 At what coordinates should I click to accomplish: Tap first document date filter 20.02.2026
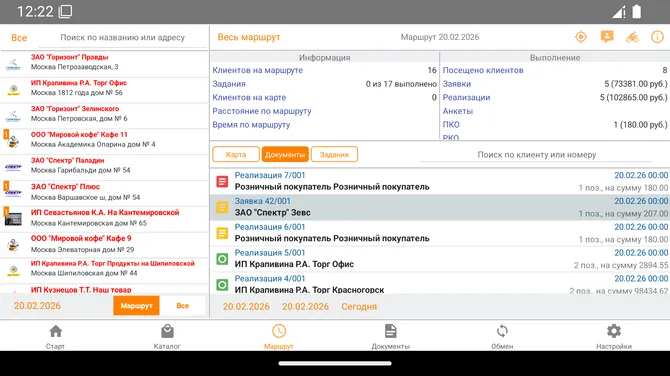coord(246,306)
